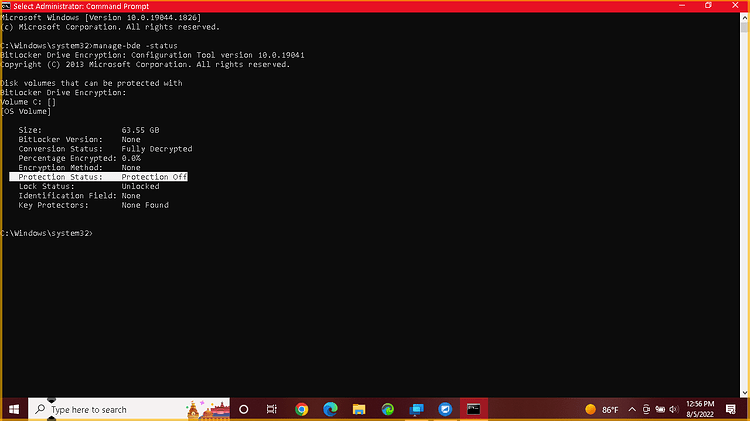
Task: Minimize the Command Prompt window
Action: tap(682, 6)
